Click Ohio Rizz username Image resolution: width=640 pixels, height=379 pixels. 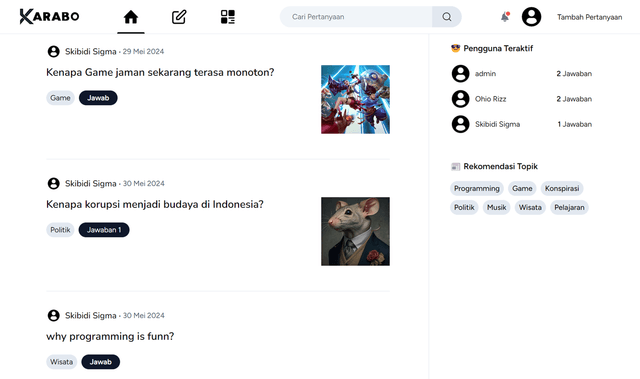(x=490, y=99)
